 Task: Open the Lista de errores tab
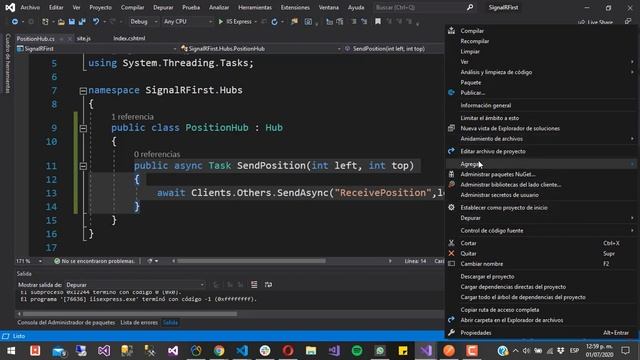(139, 322)
